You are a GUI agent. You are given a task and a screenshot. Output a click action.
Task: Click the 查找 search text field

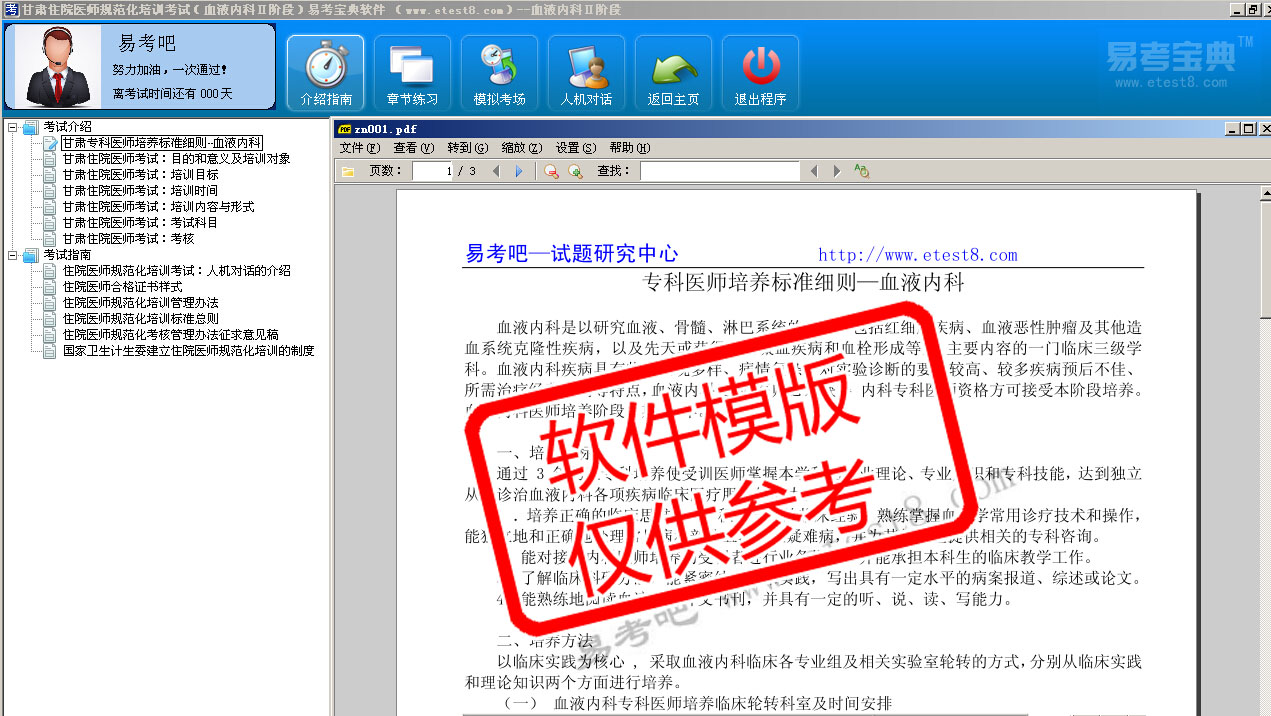(x=719, y=171)
